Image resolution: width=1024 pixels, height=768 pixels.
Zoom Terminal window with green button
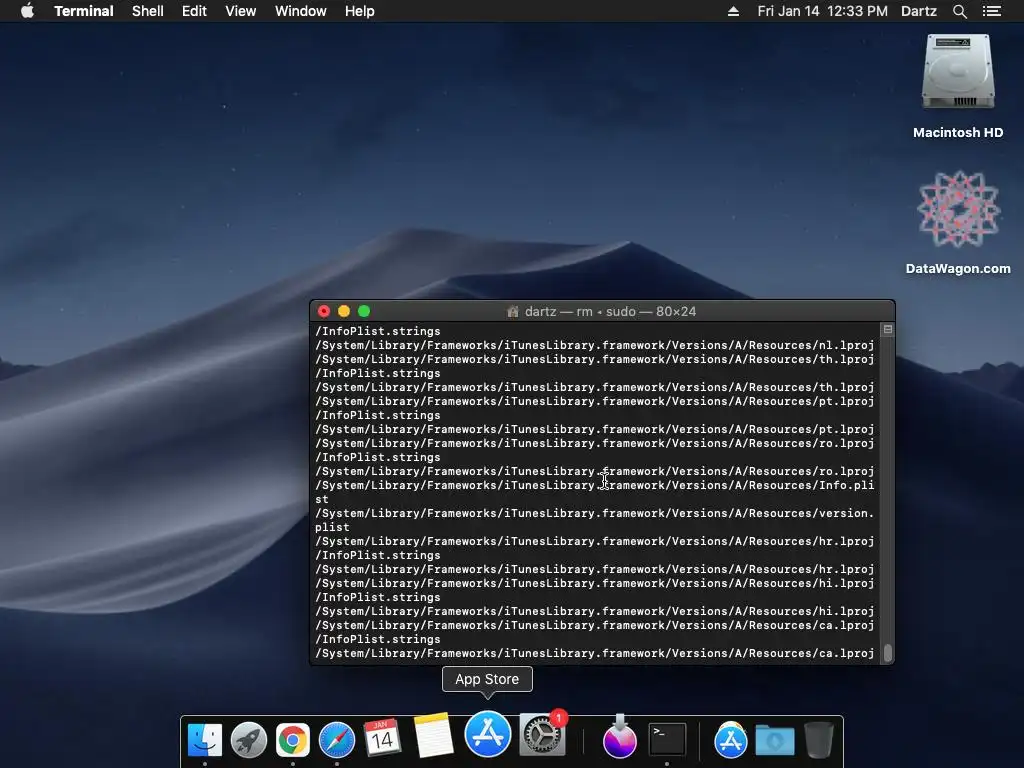coord(364,311)
